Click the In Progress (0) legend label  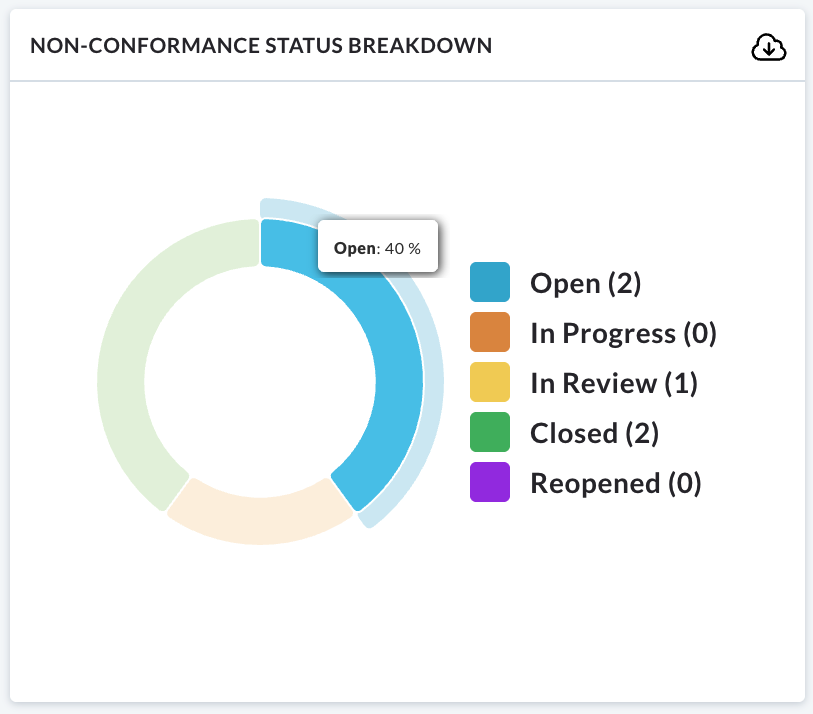coord(623,333)
